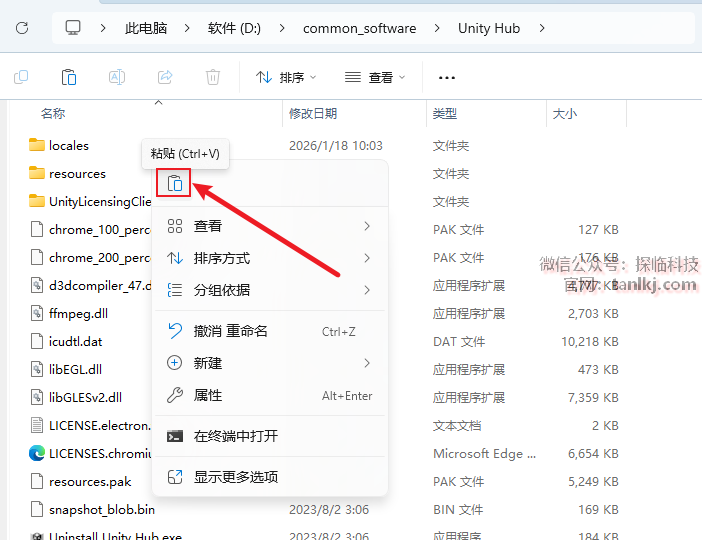Click the 10,218 KB size value
The height and width of the screenshot is (540, 702).
[590, 341]
